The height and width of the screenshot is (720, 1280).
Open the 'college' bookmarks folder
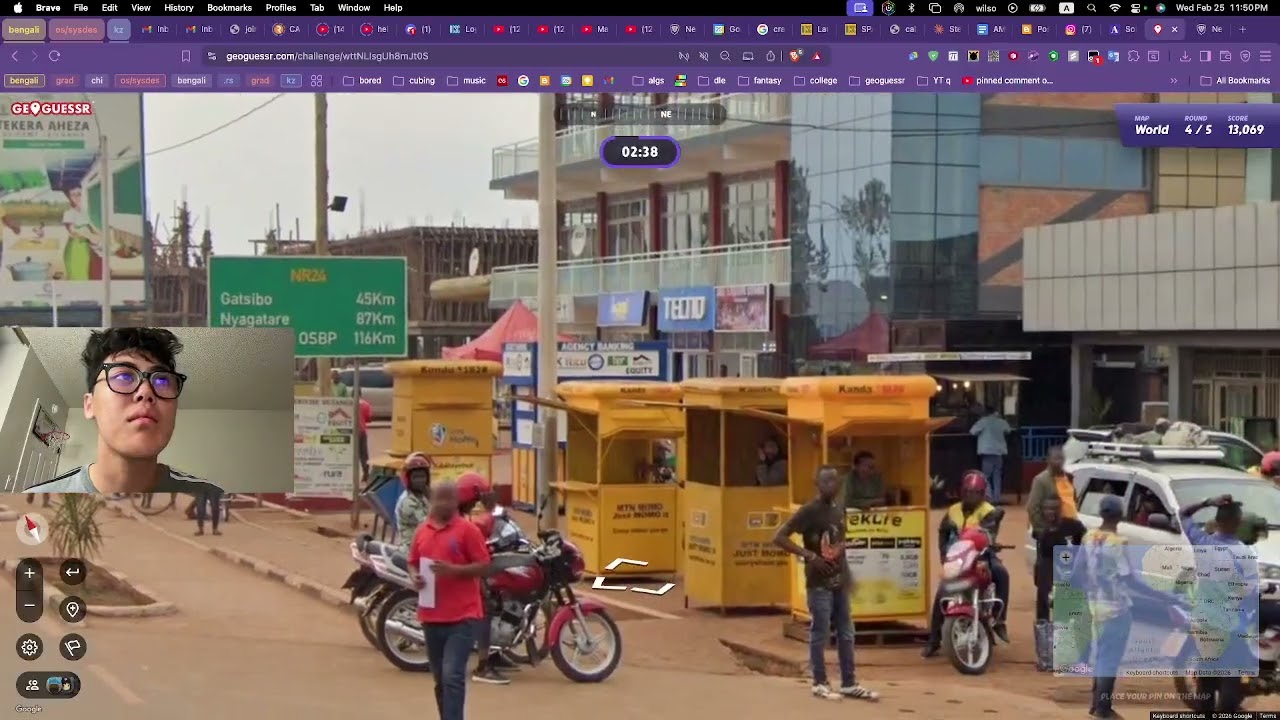tap(815, 80)
